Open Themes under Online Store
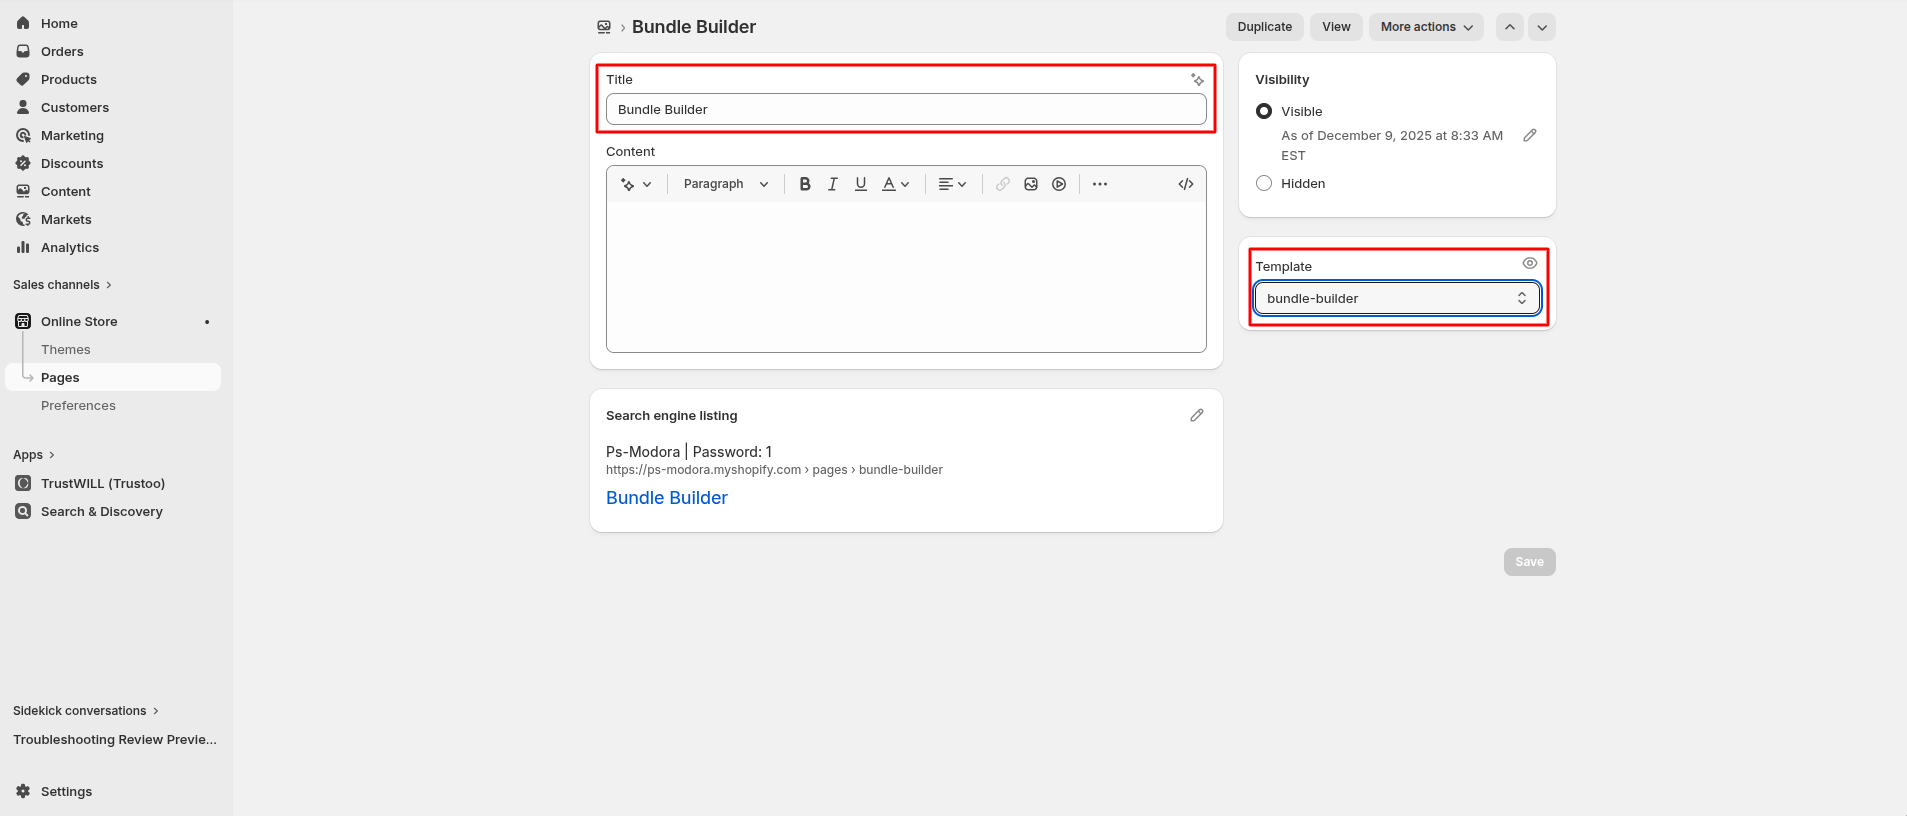 tap(66, 349)
